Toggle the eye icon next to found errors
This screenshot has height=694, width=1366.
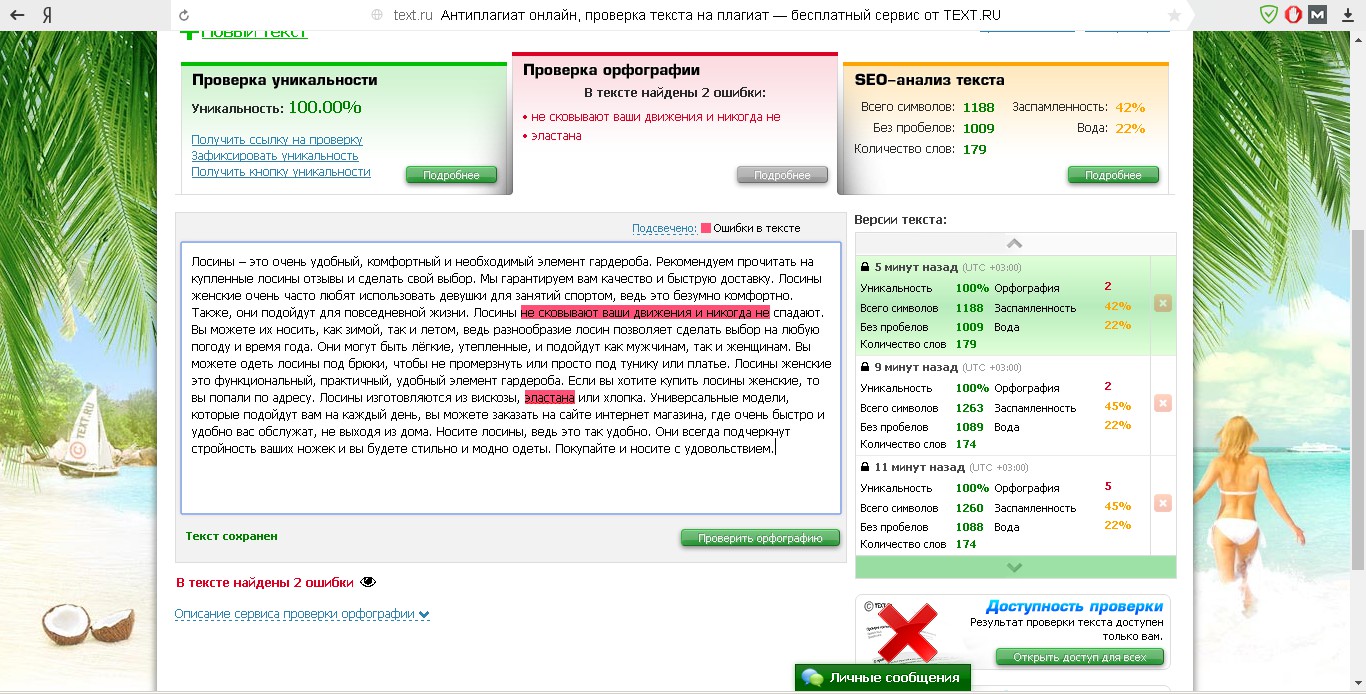(x=368, y=582)
